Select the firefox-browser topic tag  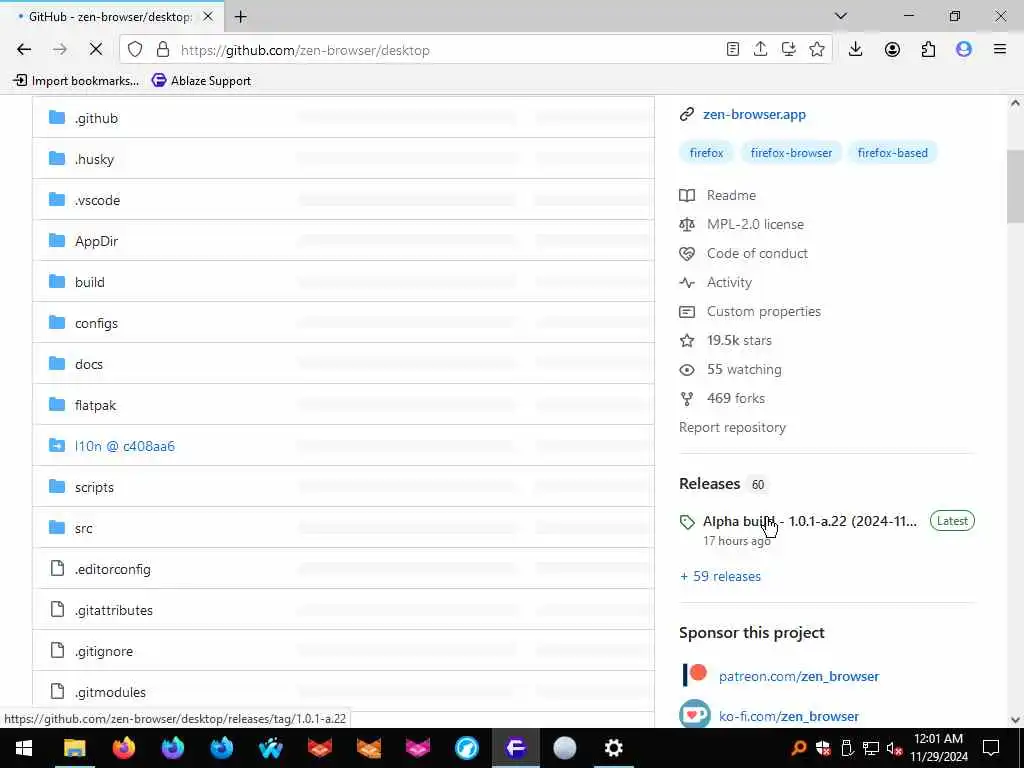click(791, 153)
